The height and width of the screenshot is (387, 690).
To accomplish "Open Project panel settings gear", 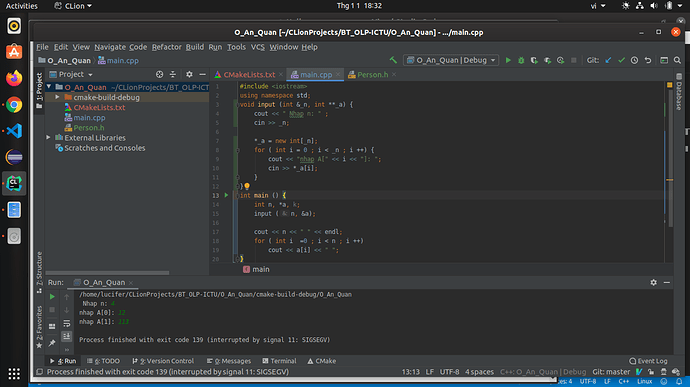I will click(x=189, y=74).
